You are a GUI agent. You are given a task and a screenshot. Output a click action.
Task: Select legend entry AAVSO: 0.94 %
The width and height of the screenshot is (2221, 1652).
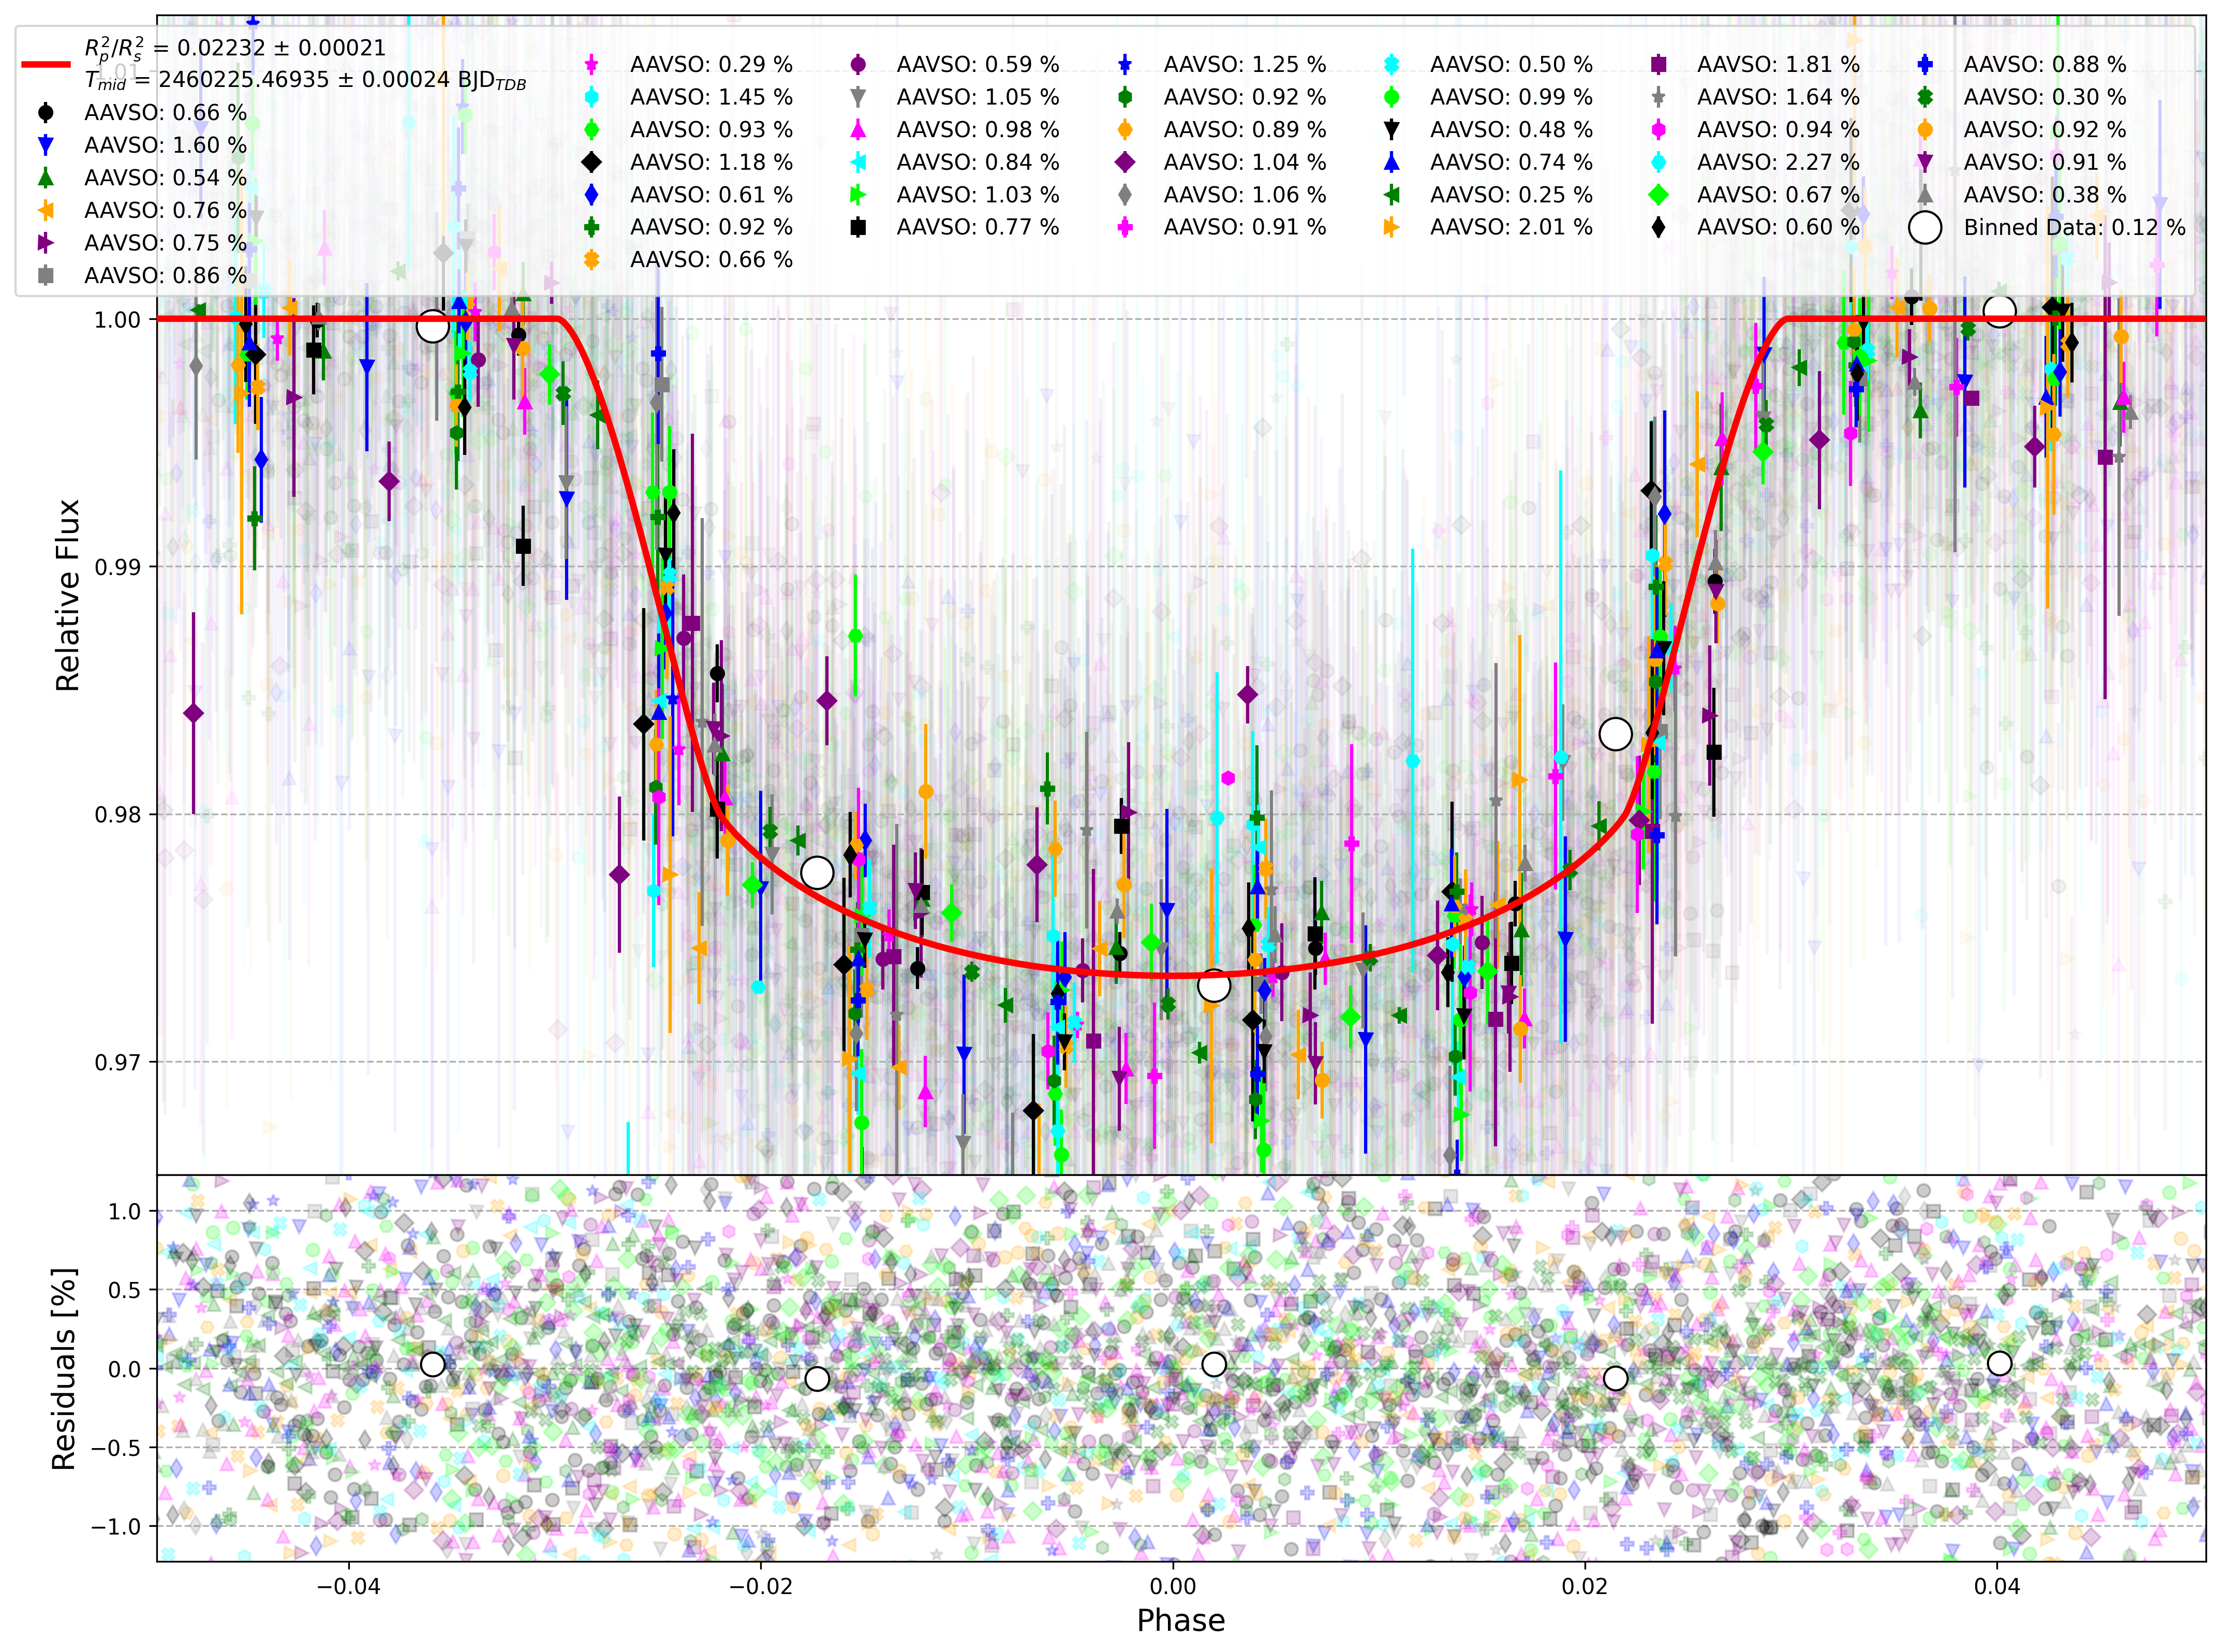[x=1778, y=129]
